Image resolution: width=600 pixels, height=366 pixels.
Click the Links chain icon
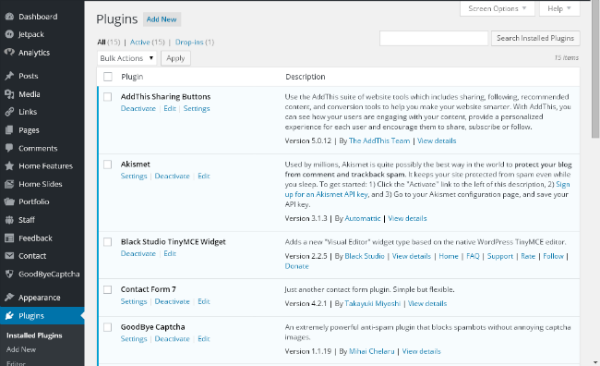click(x=9, y=112)
